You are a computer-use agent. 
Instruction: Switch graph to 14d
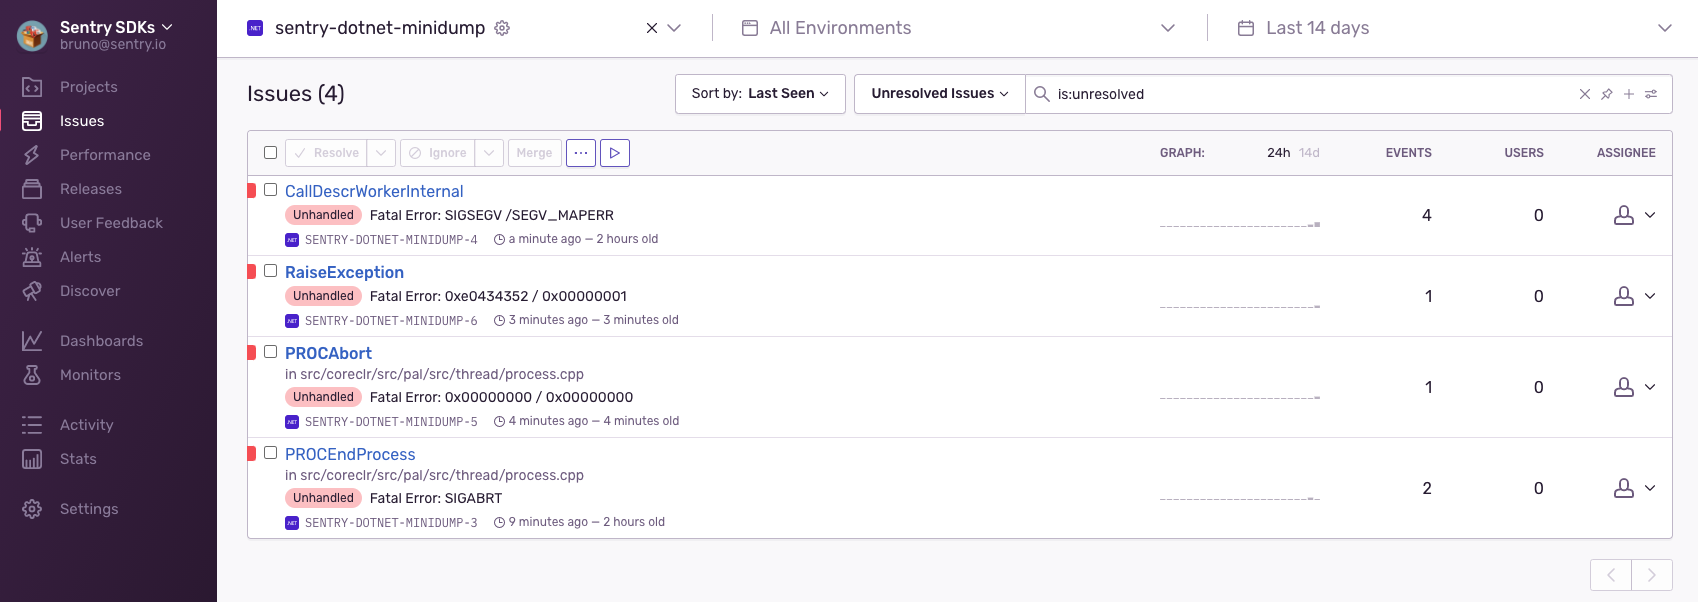1309,153
